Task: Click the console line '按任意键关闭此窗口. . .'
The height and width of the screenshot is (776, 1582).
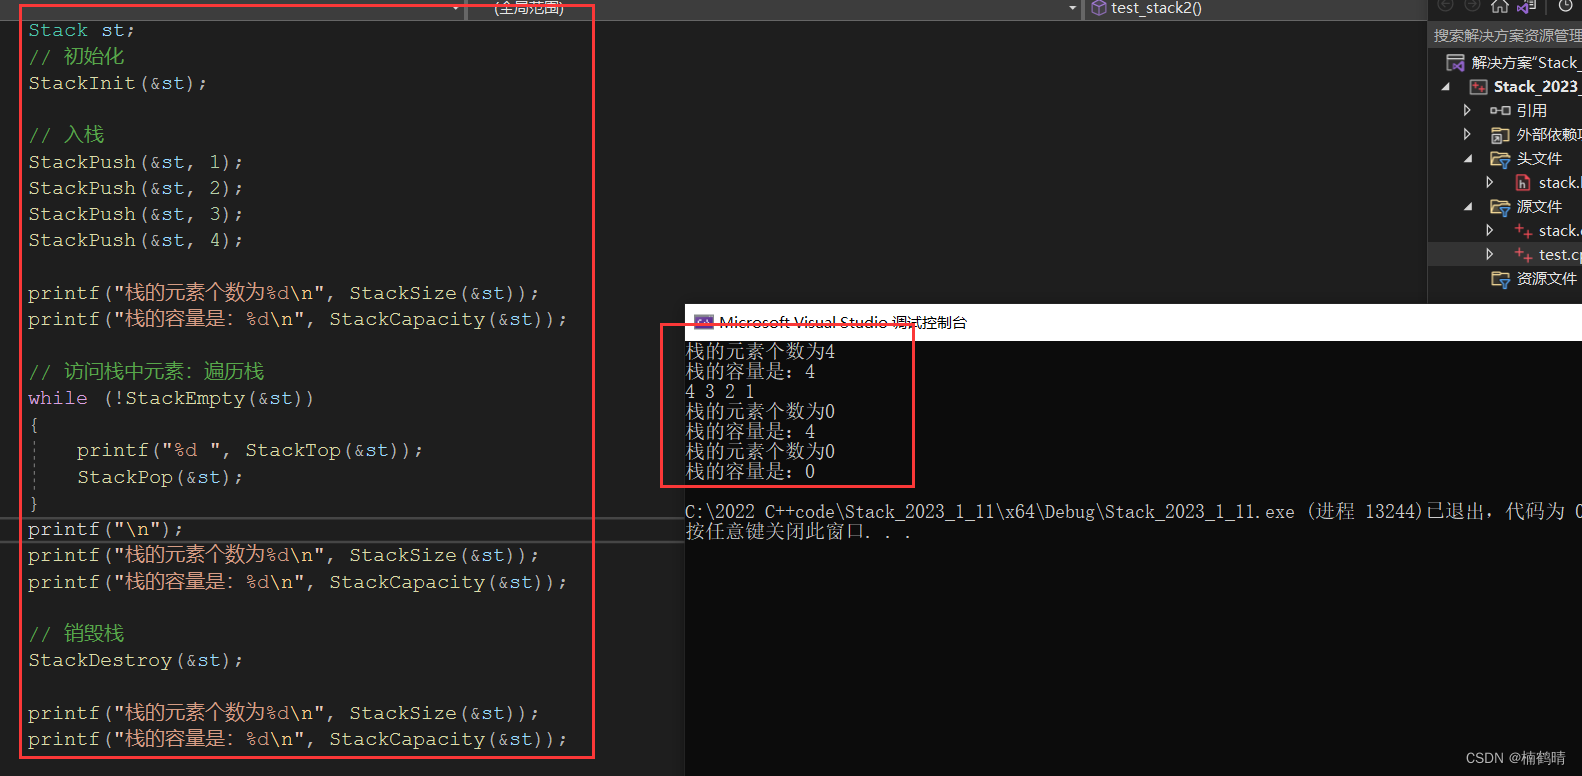Action: 798,532
